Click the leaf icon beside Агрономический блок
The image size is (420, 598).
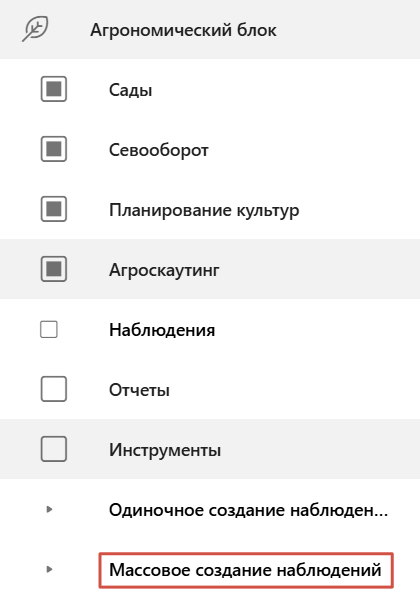[35, 29]
